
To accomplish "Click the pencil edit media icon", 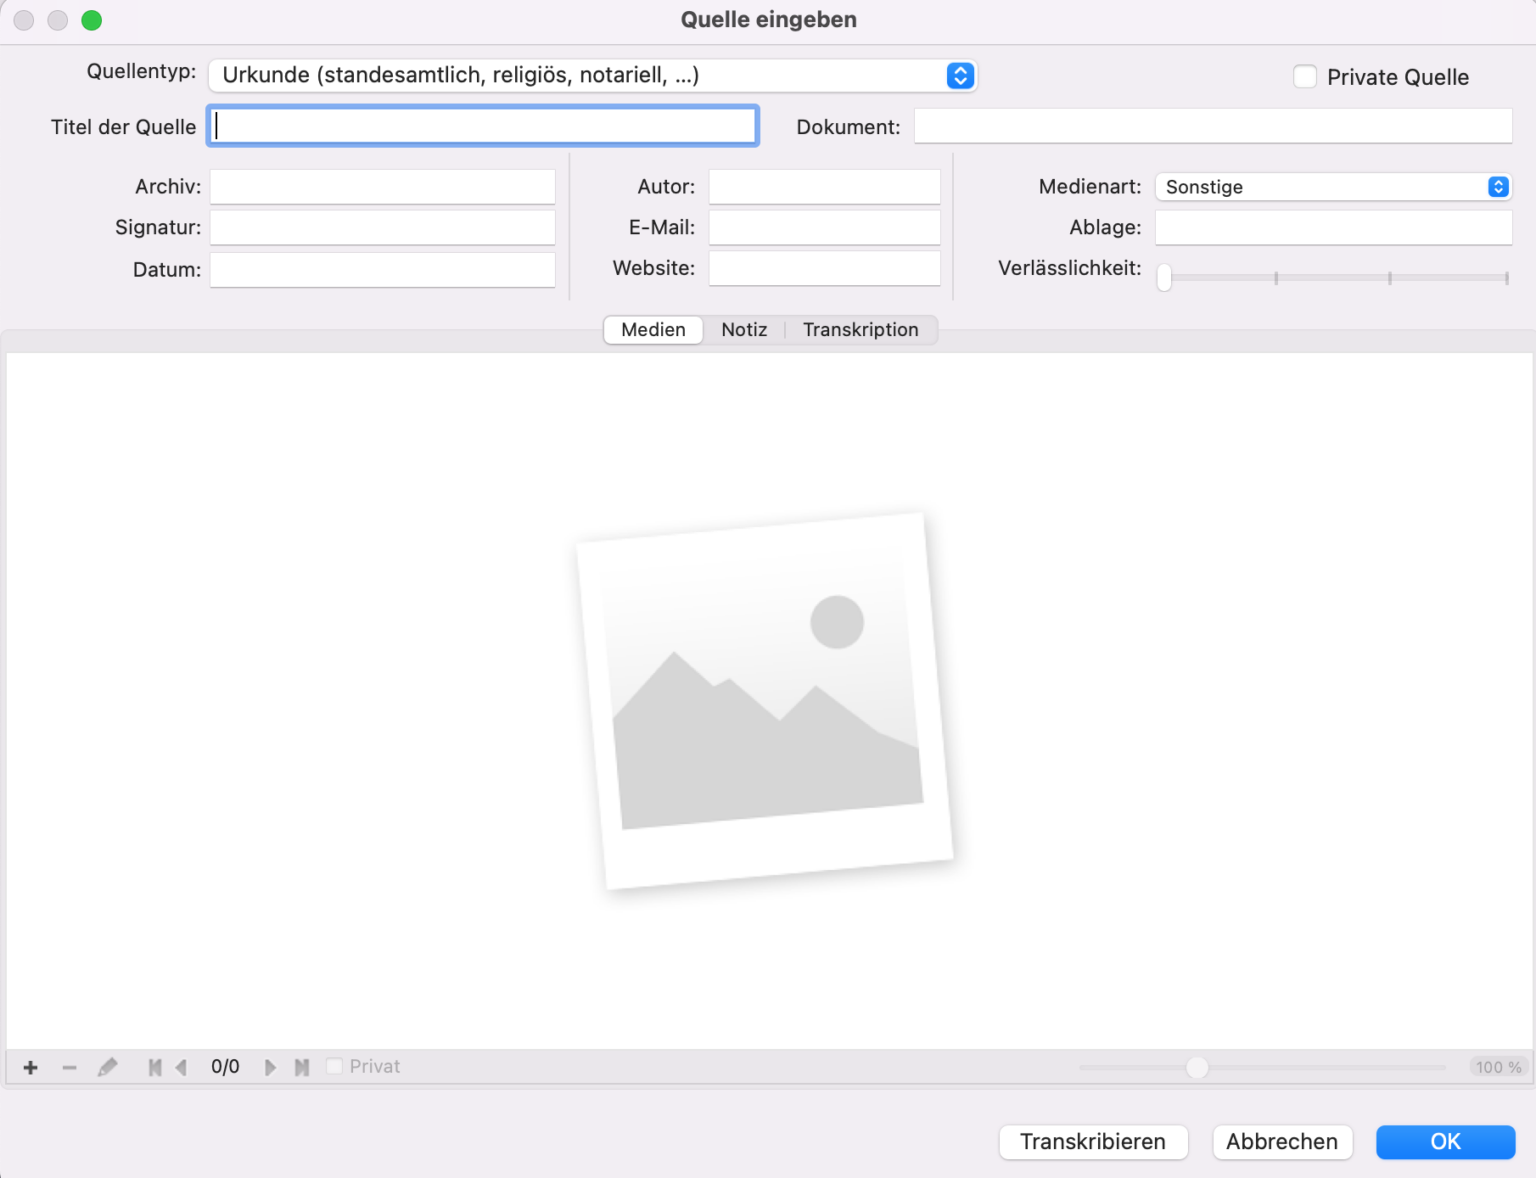I will click(x=107, y=1067).
